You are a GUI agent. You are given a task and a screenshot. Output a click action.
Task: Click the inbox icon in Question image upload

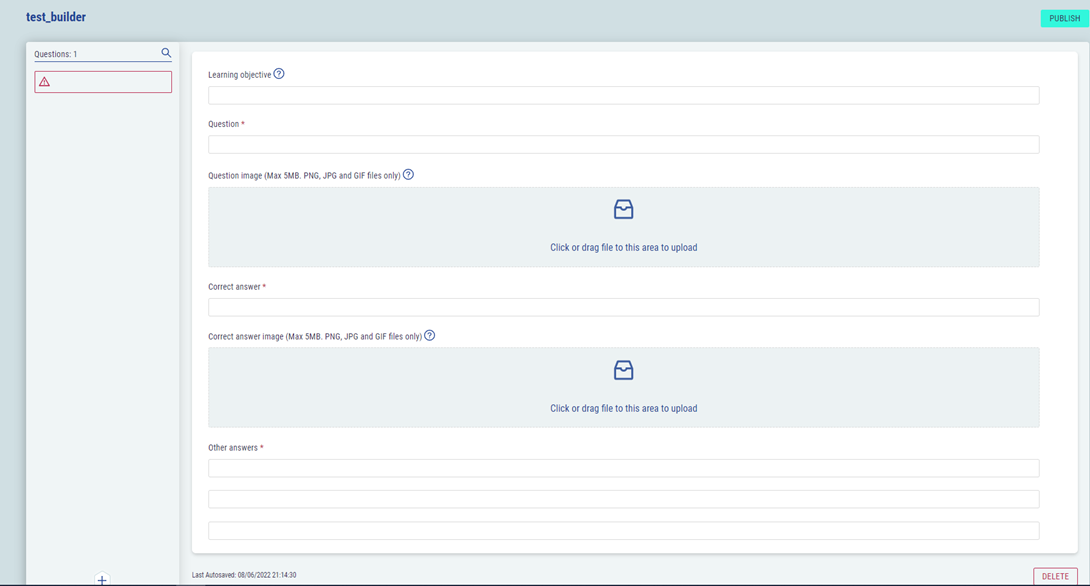pyautogui.click(x=623, y=209)
